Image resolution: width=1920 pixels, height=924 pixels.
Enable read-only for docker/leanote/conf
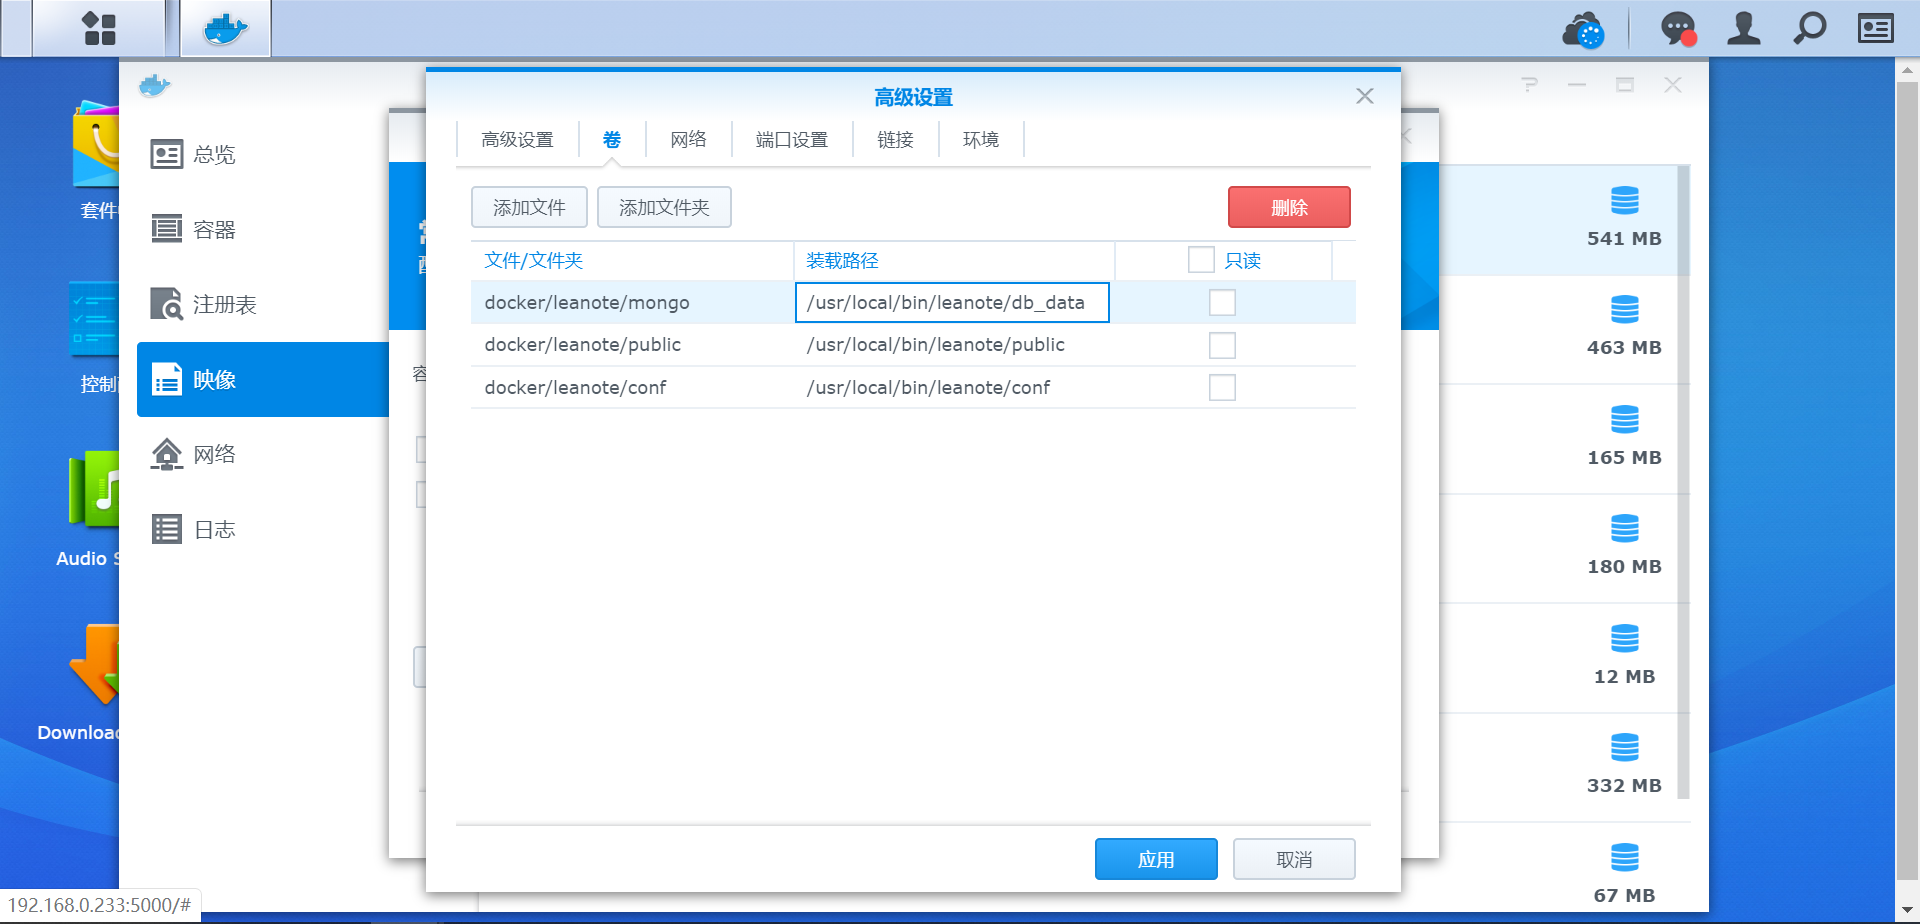tap(1222, 387)
